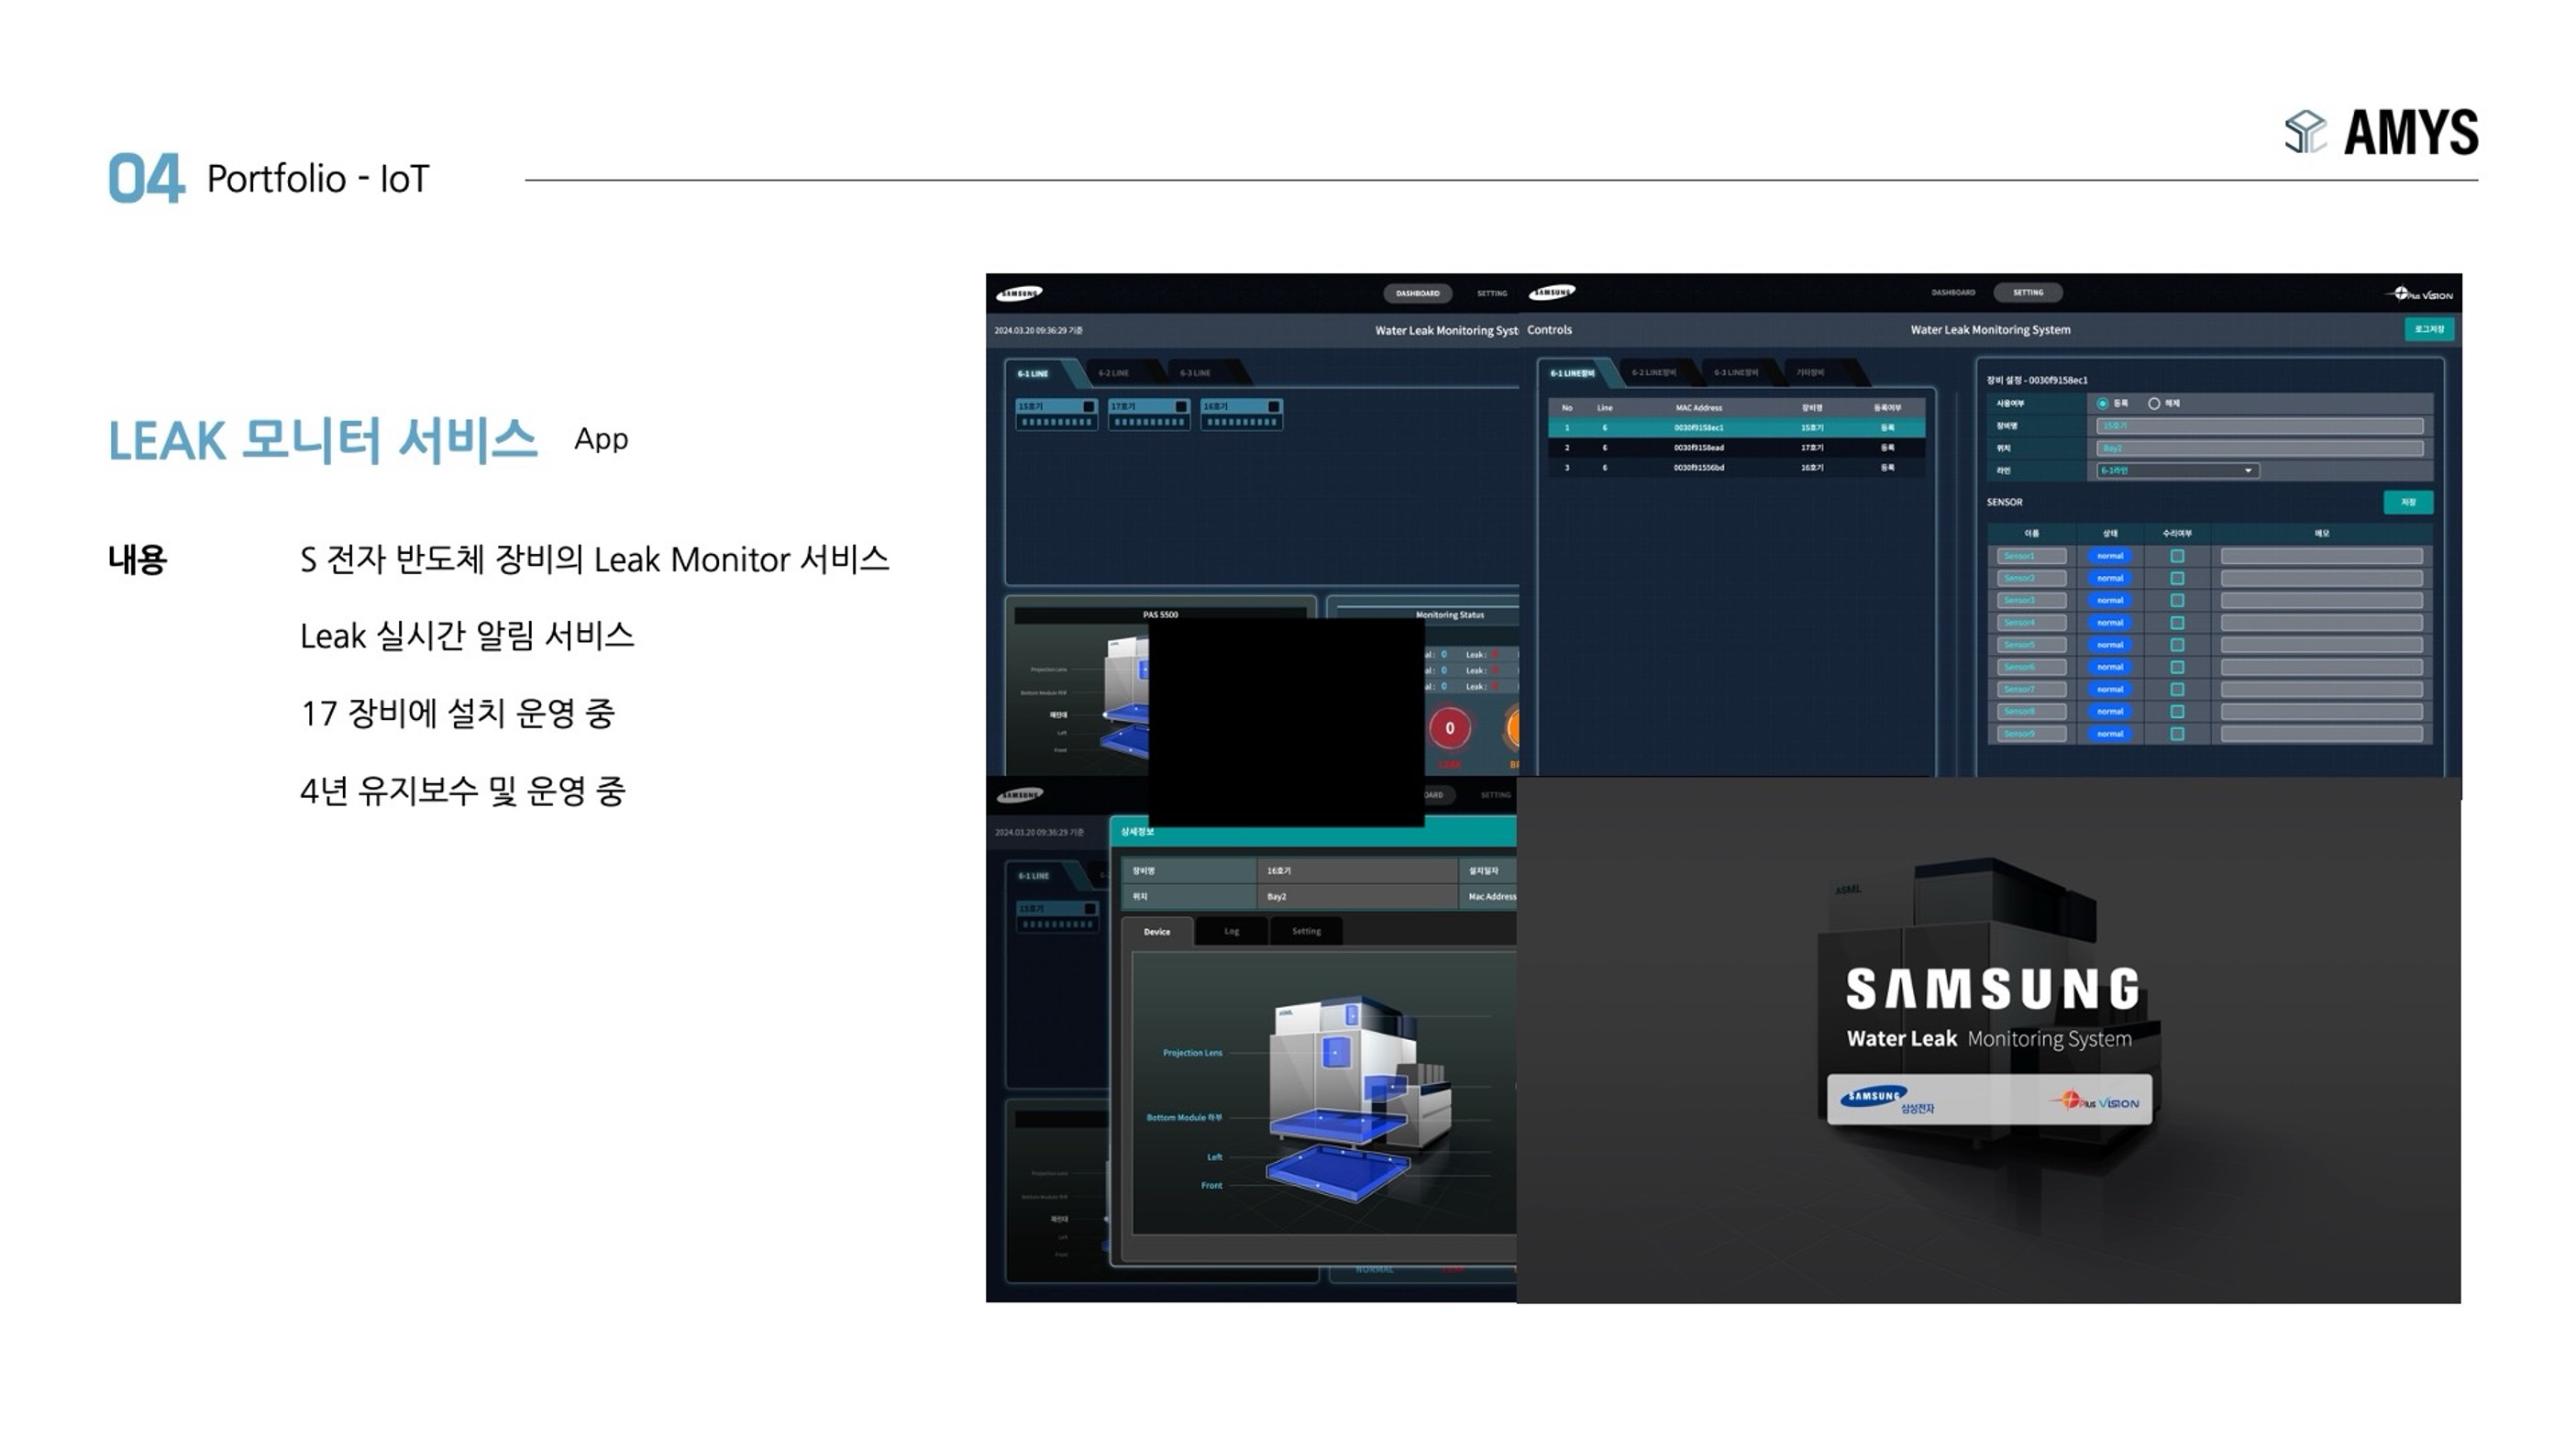
Task: Select the 해제 radio button
Action: tap(2154, 403)
